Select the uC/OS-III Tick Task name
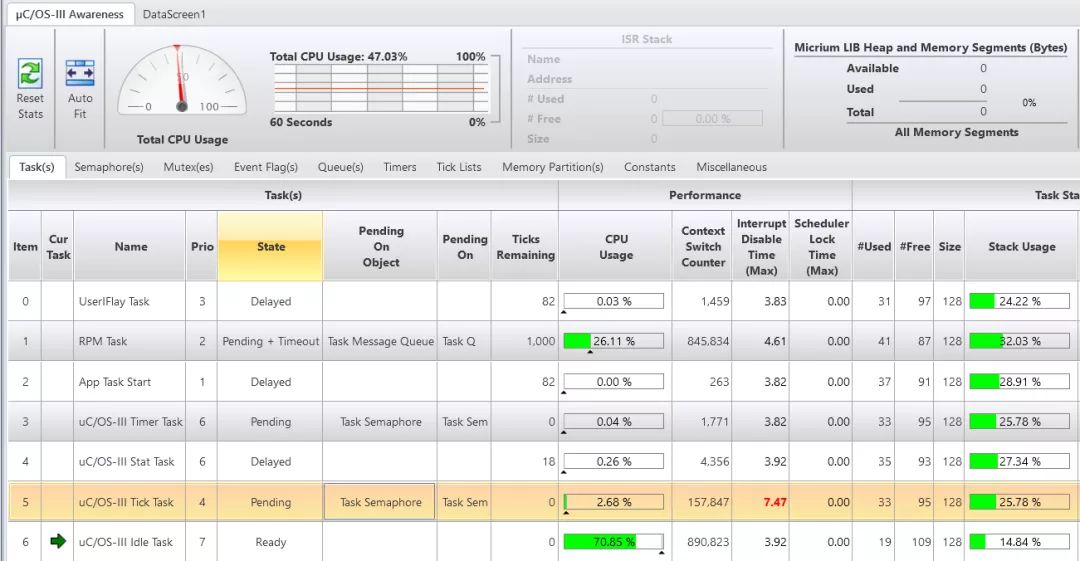 [126, 502]
